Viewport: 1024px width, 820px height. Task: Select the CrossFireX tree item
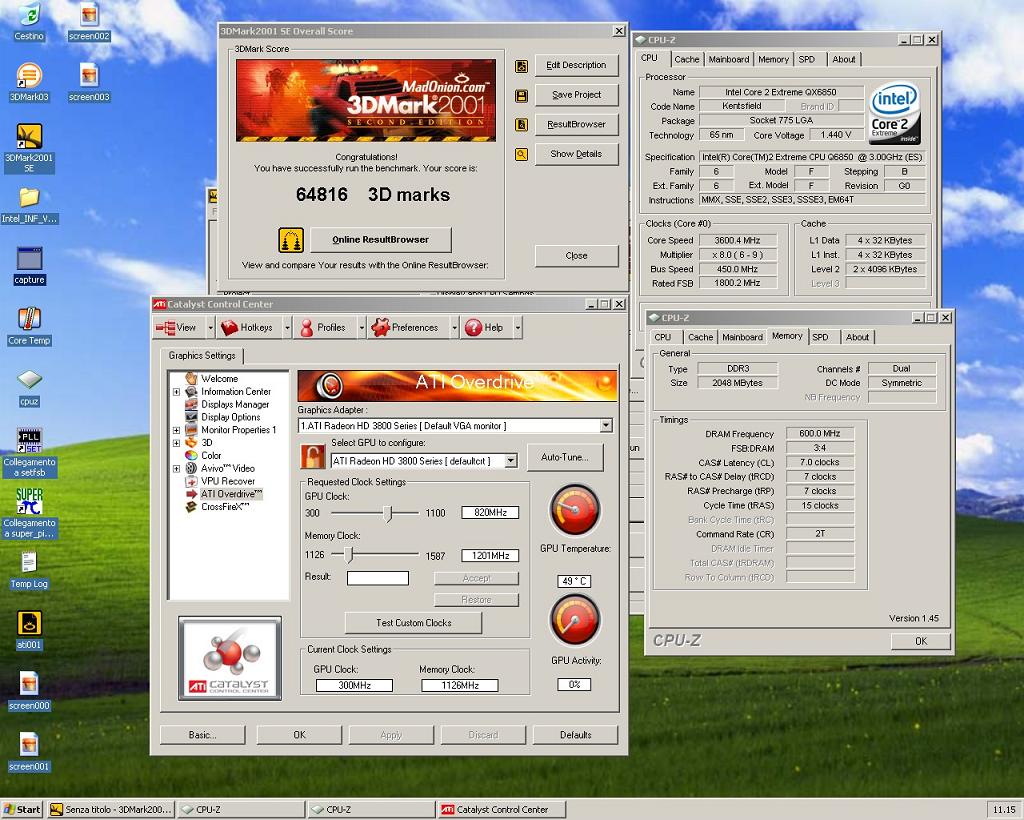pyautogui.click(x=225, y=507)
